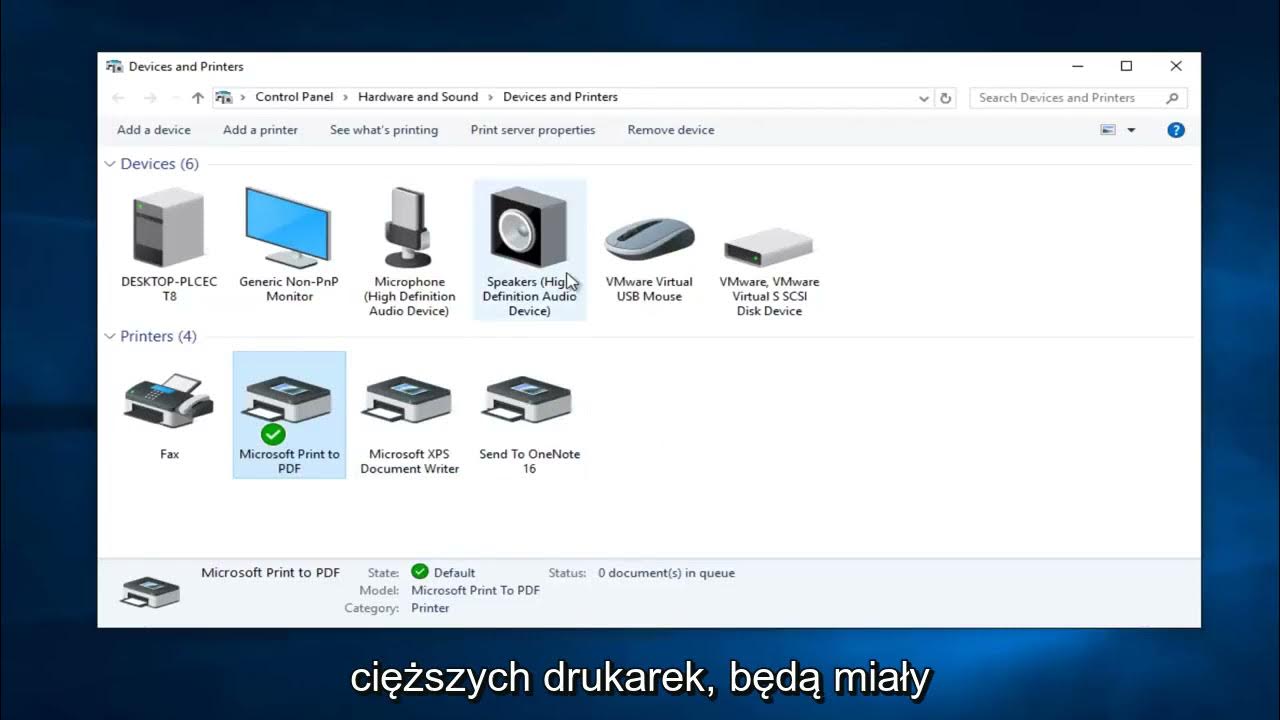Screen dimensions: 1280x720
Task: Expand the Control Panel breadcrumb chevron
Action: click(x=346, y=97)
